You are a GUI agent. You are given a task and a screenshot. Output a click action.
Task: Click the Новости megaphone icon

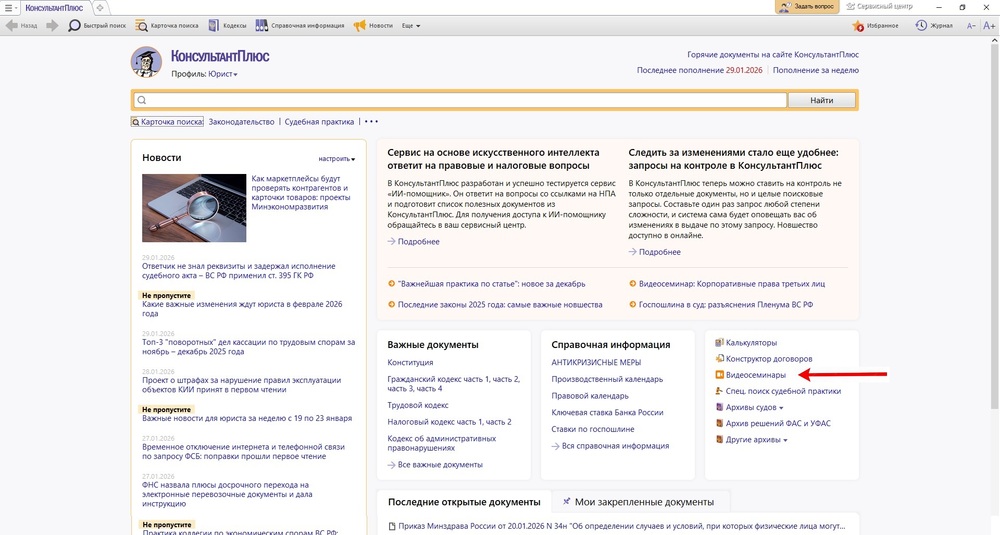(x=360, y=25)
